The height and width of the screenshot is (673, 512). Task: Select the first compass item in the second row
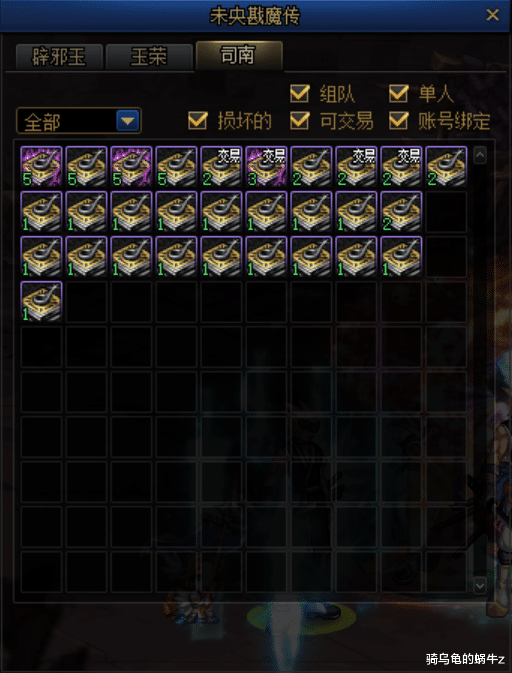(x=42, y=212)
